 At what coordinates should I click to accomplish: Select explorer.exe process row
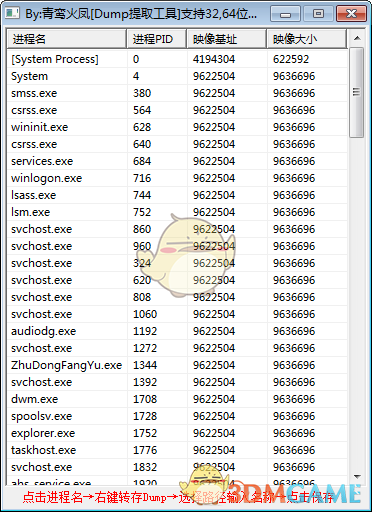pyautogui.click(x=177, y=433)
